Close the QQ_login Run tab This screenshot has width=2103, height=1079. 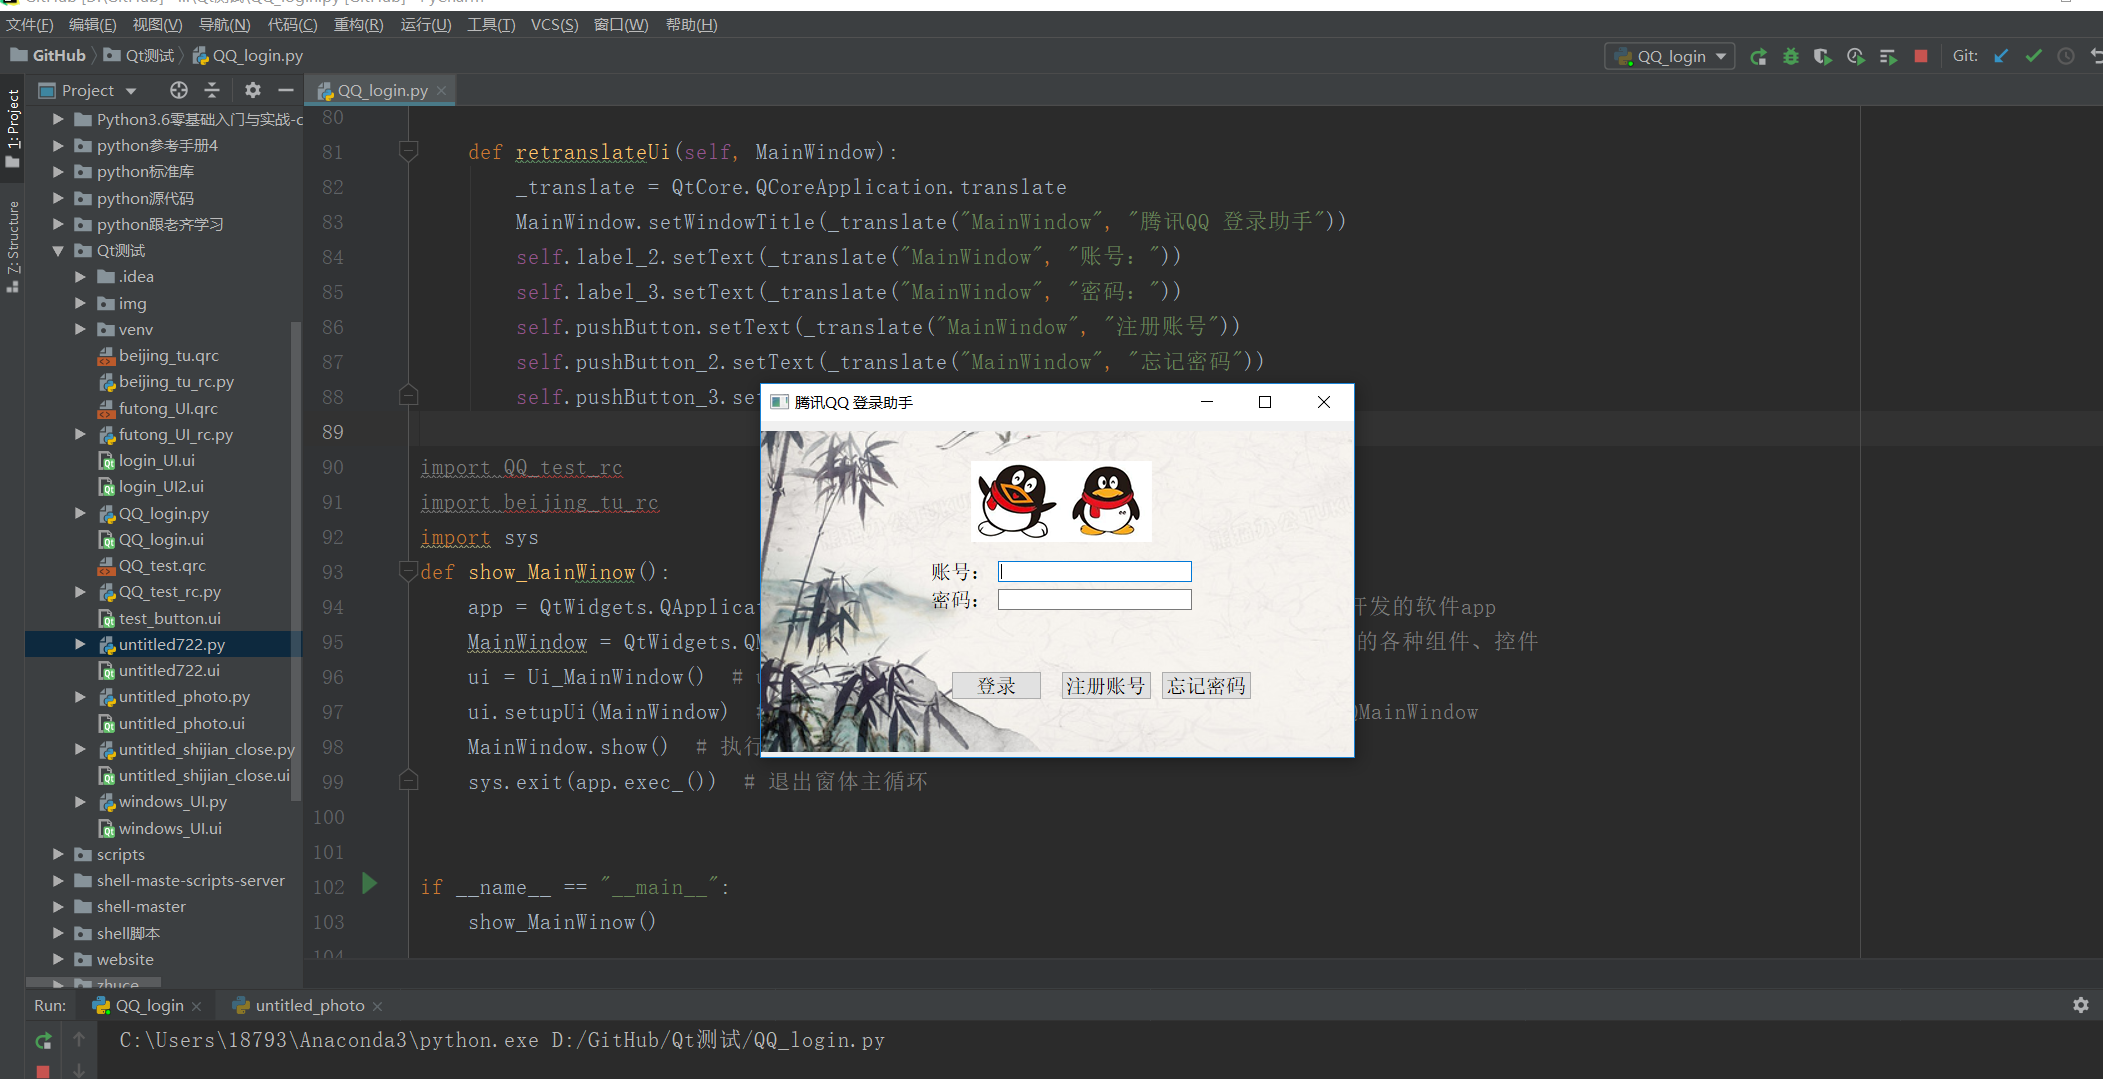tap(196, 1006)
